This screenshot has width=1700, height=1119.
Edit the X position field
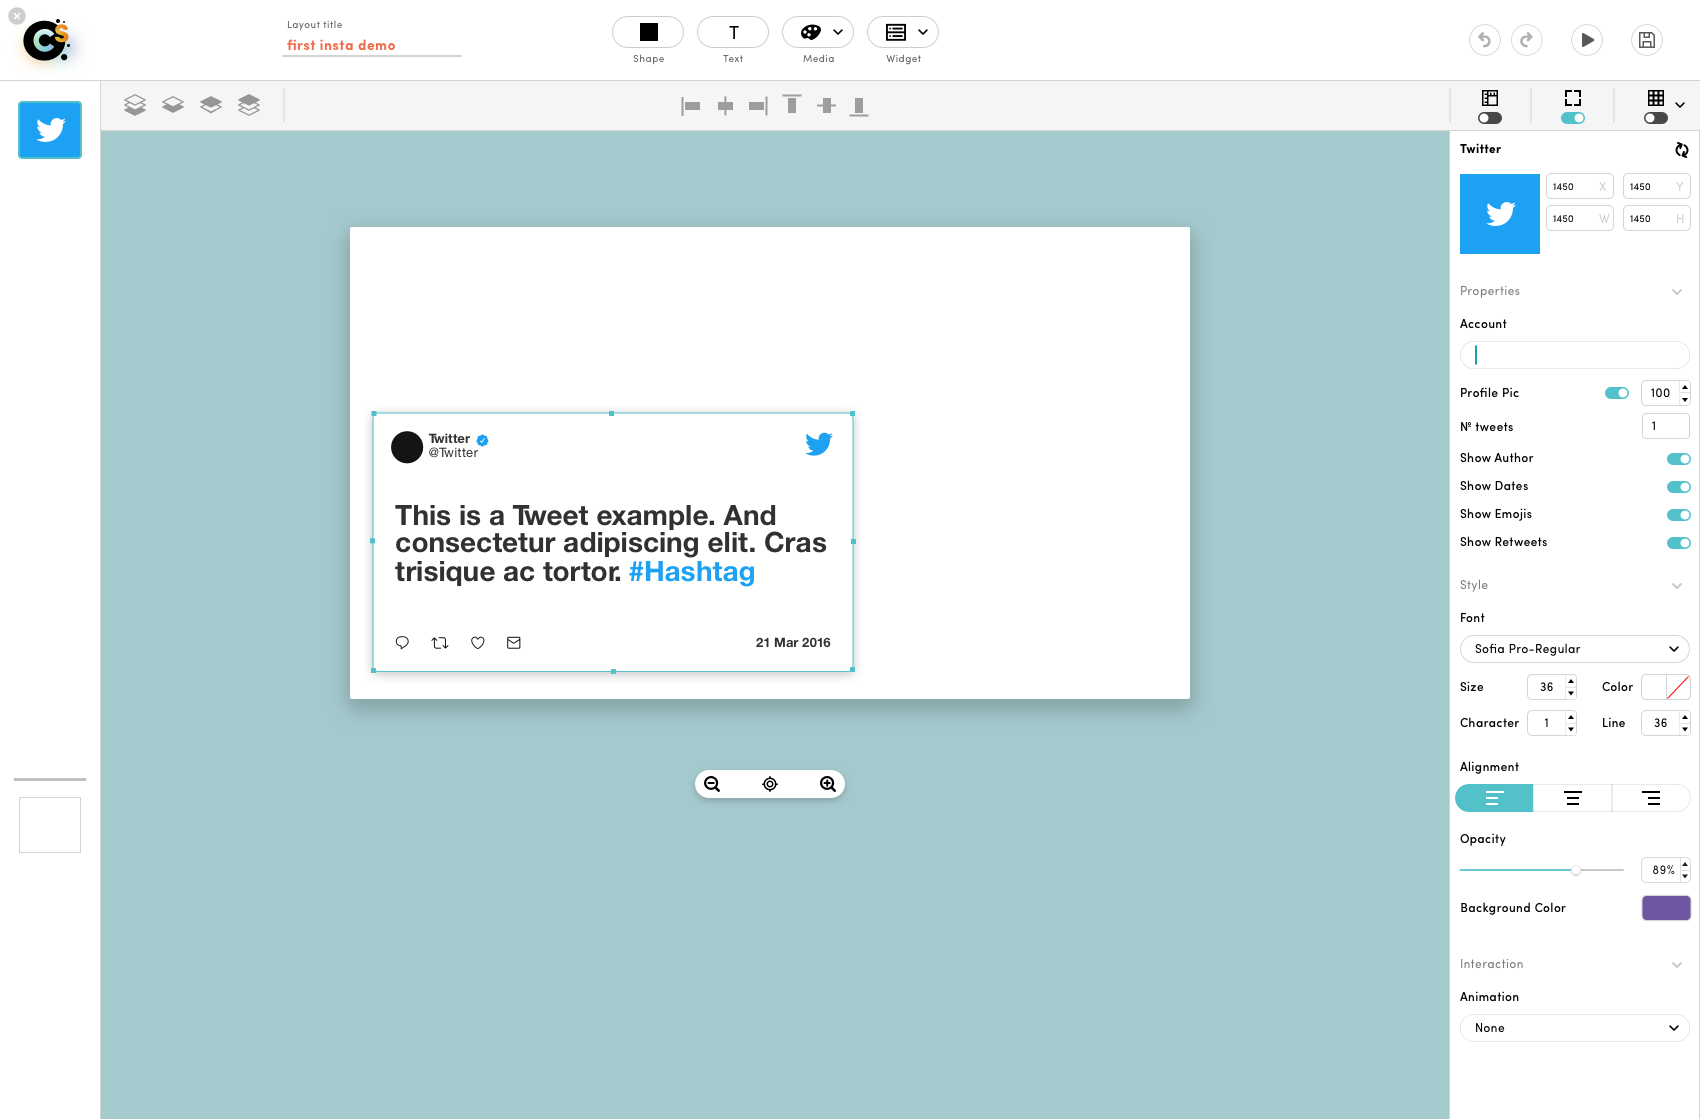(x=1580, y=187)
